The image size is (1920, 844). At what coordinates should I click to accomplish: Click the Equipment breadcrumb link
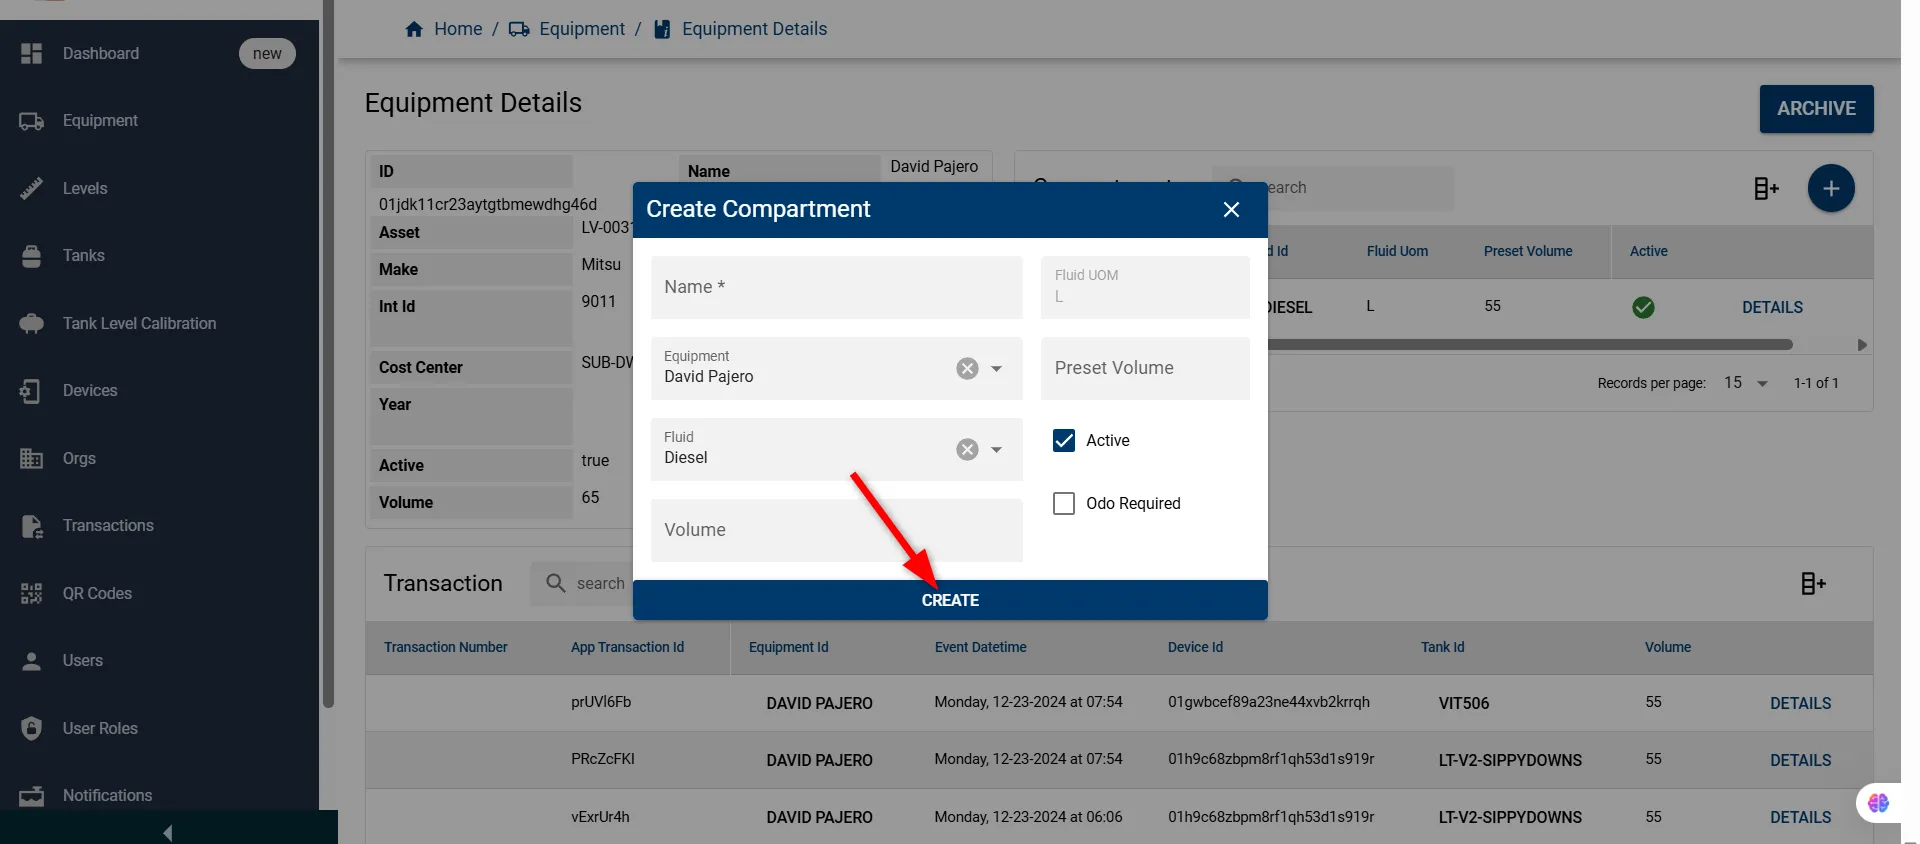(x=582, y=29)
